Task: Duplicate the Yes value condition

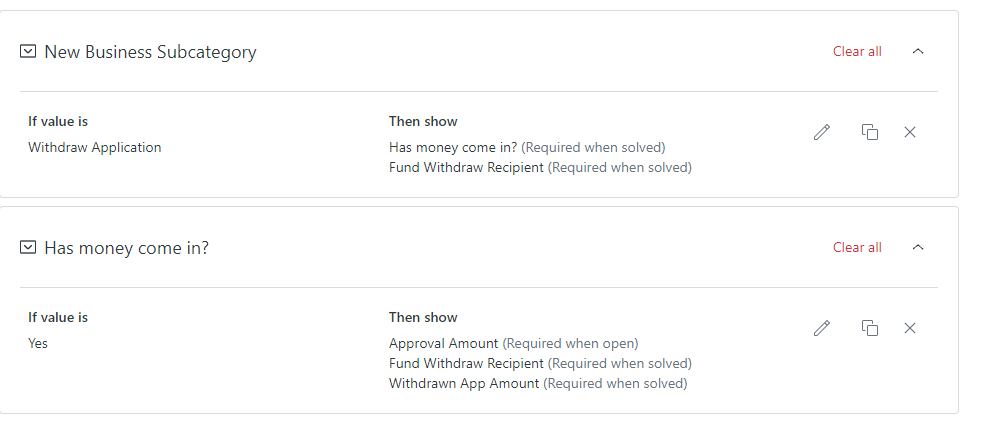Action: click(x=869, y=328)
